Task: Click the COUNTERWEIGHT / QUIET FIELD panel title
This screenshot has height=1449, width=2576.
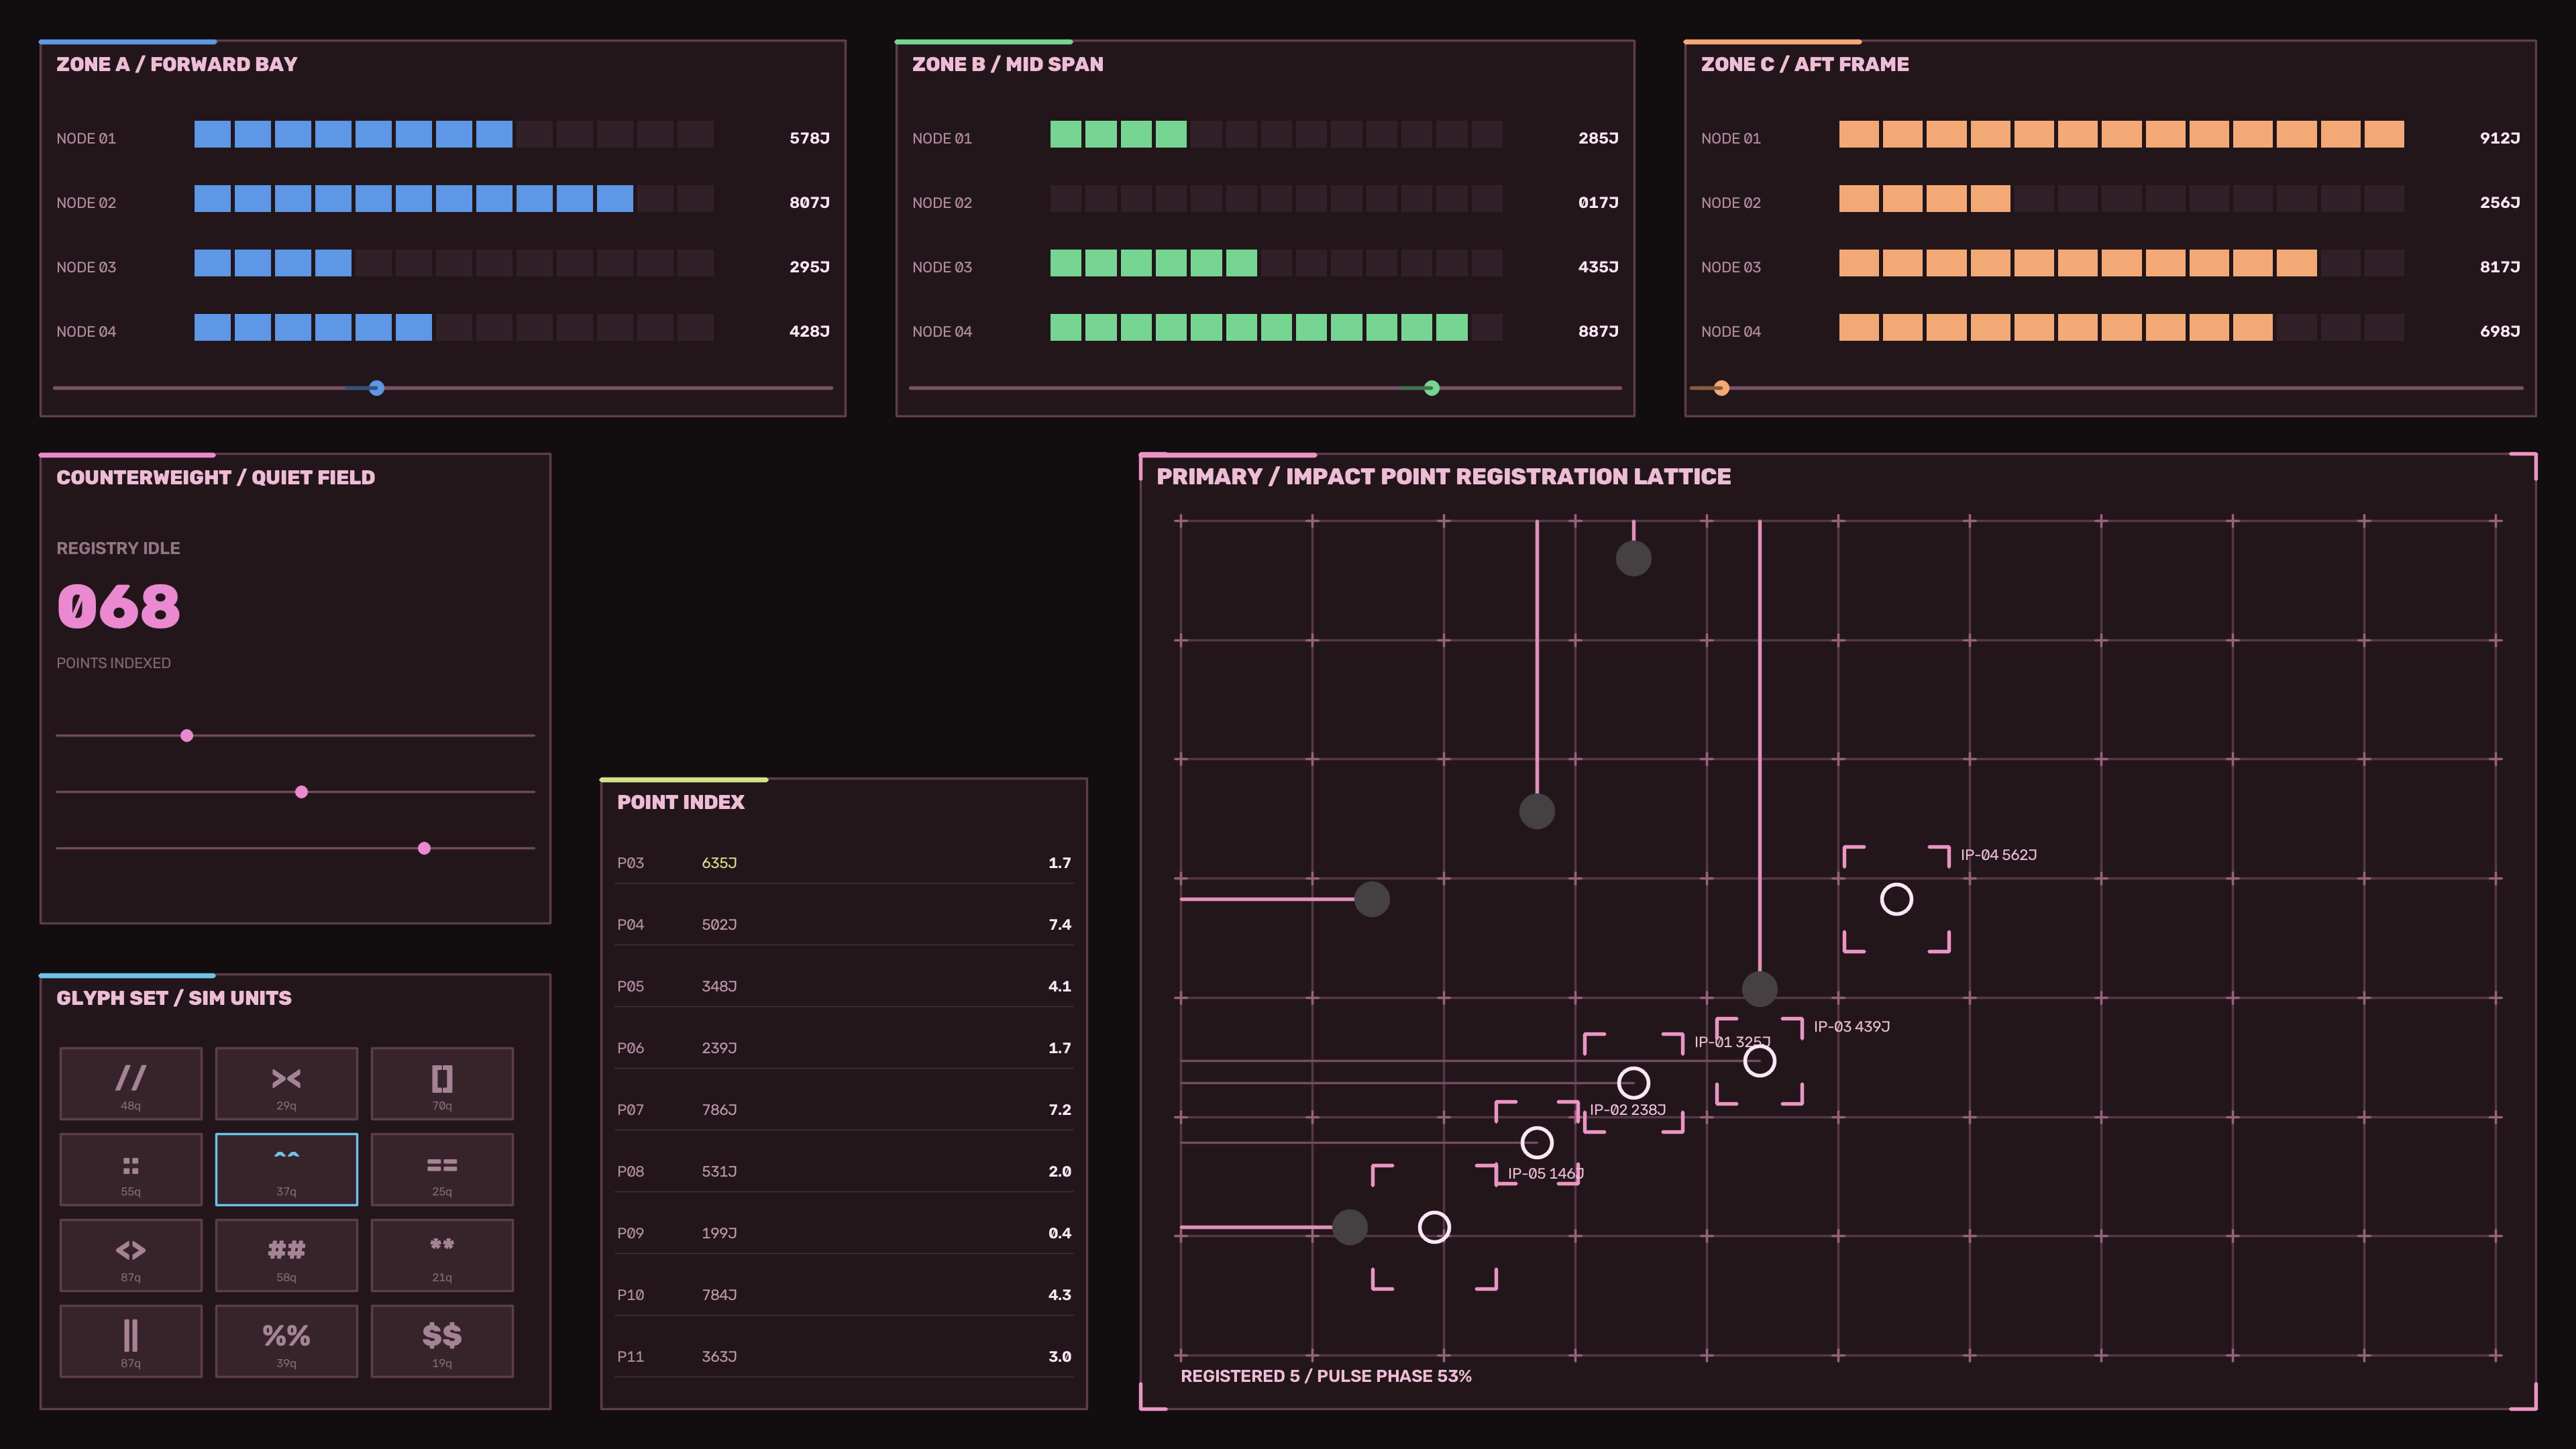Action: 216,477
